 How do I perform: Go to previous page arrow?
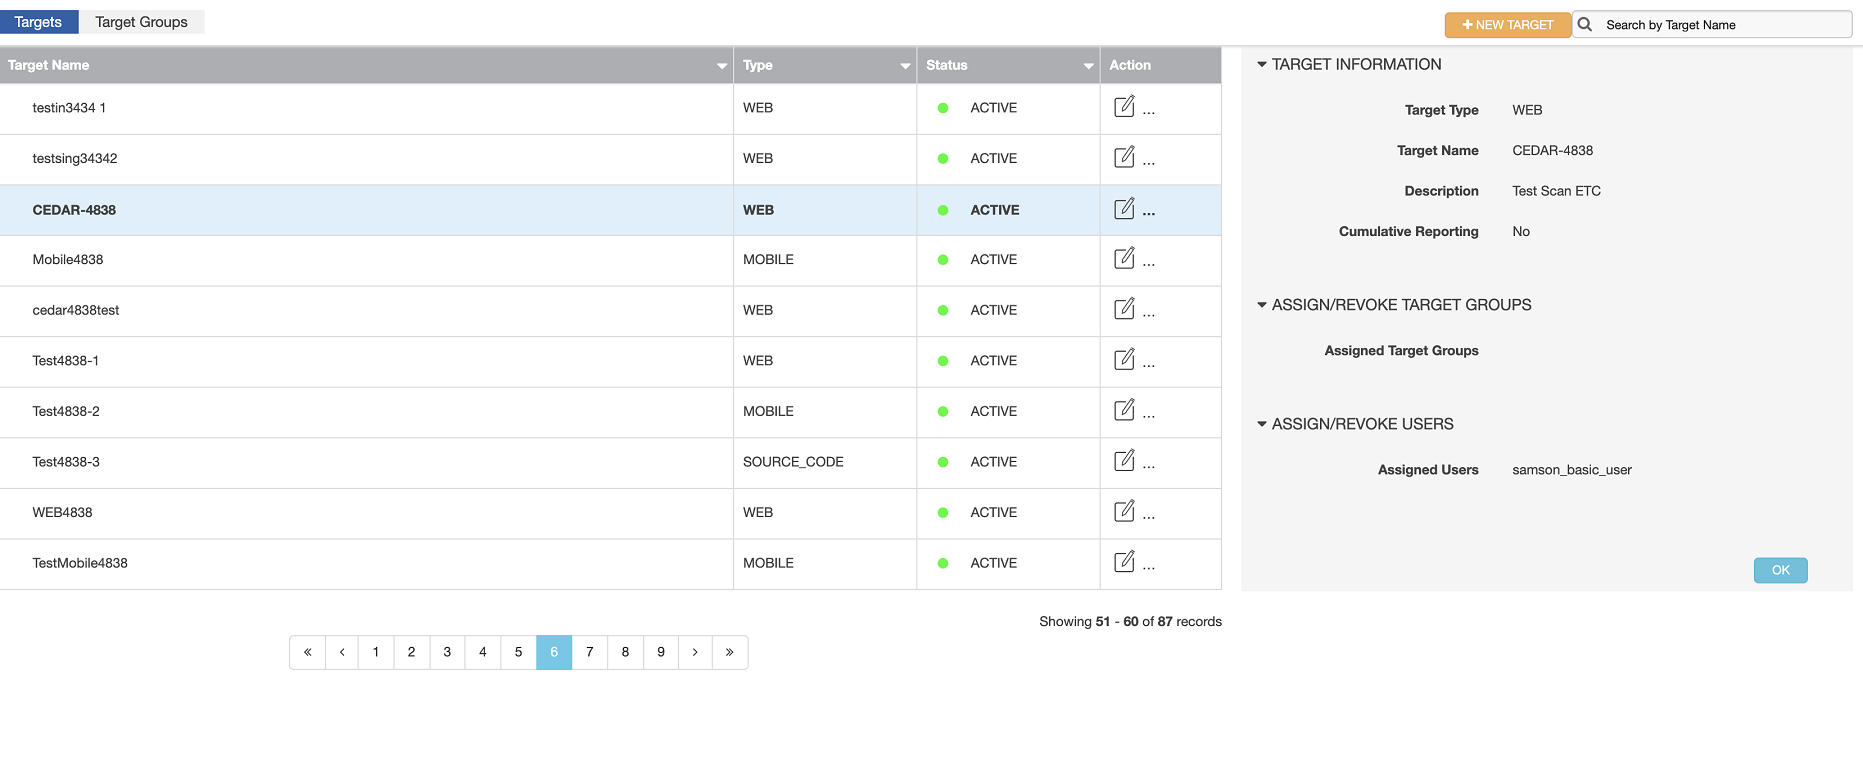[x=342, y=652]
